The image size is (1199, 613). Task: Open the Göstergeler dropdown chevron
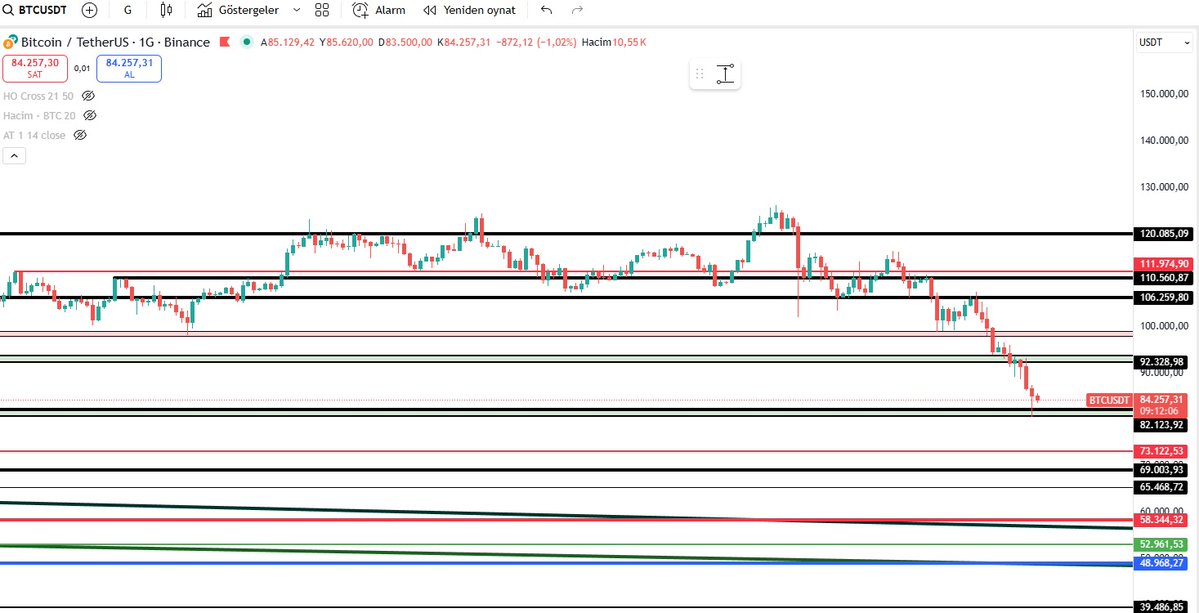click(x=295, y=10)
